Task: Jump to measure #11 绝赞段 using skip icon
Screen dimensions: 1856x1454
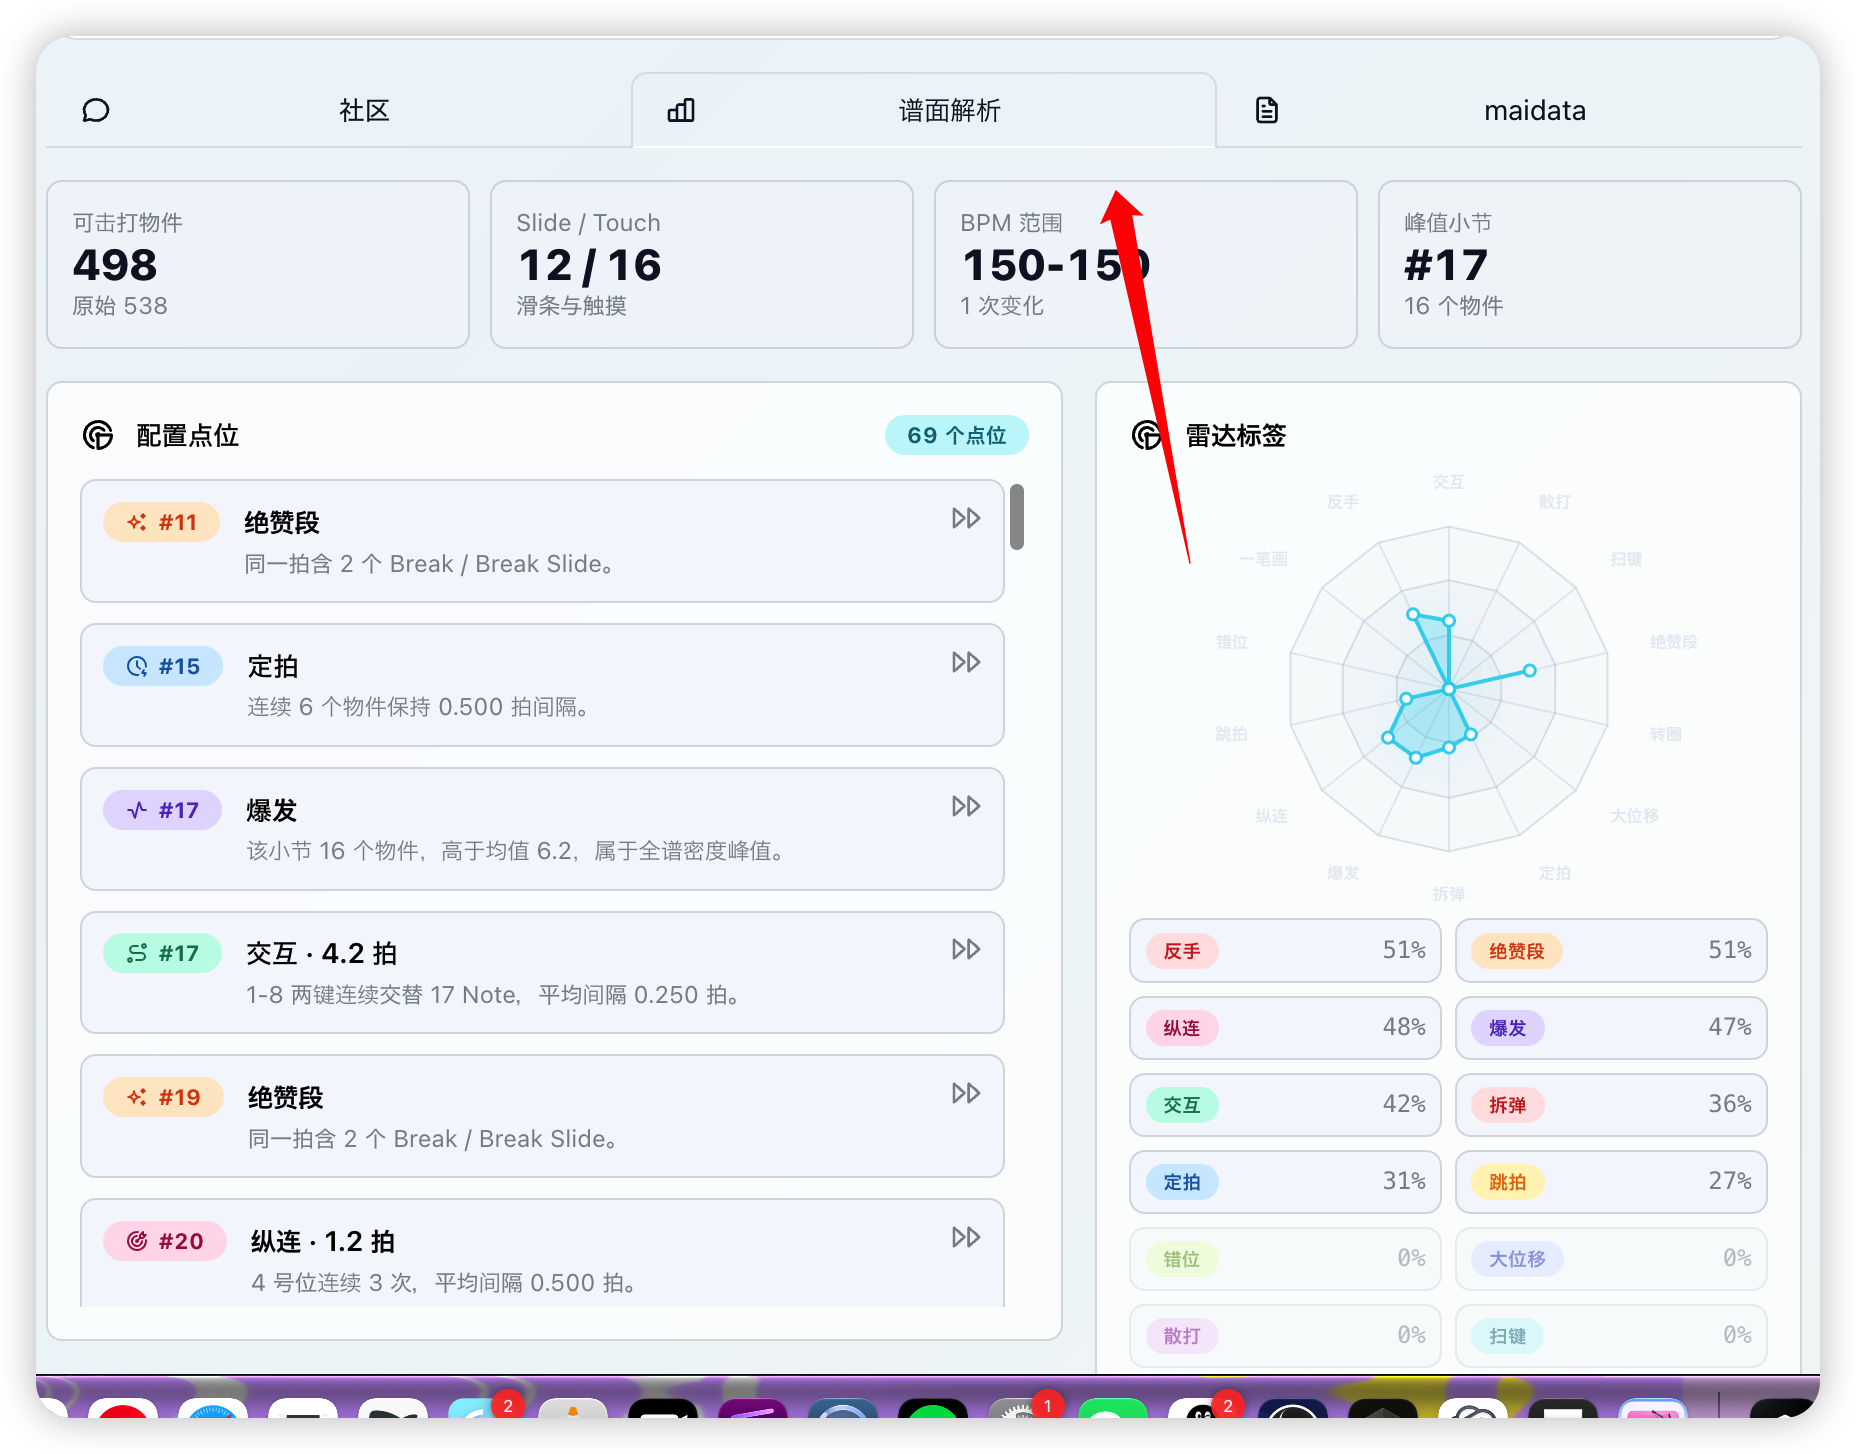Action: (x=966, y=518)
